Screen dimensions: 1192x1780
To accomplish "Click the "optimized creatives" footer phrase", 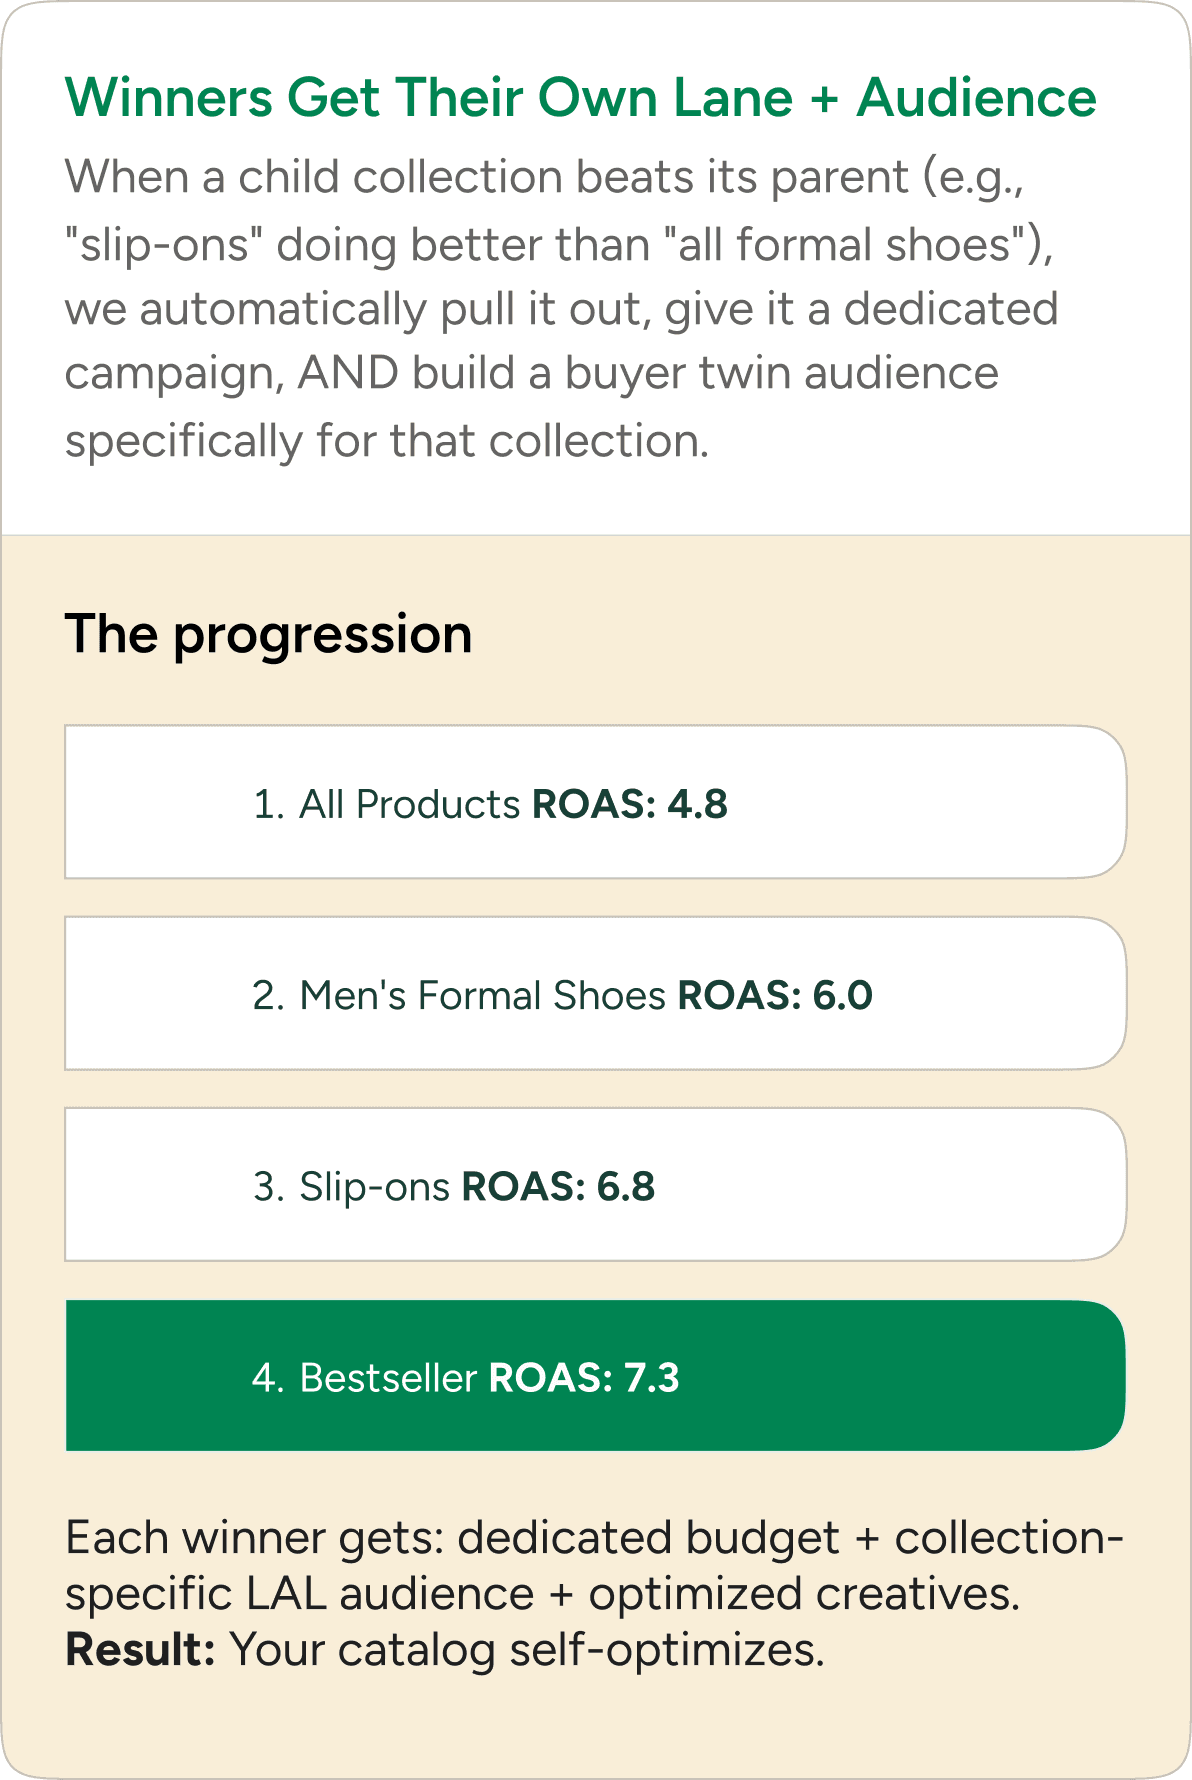I will [x=804, y=1594].
